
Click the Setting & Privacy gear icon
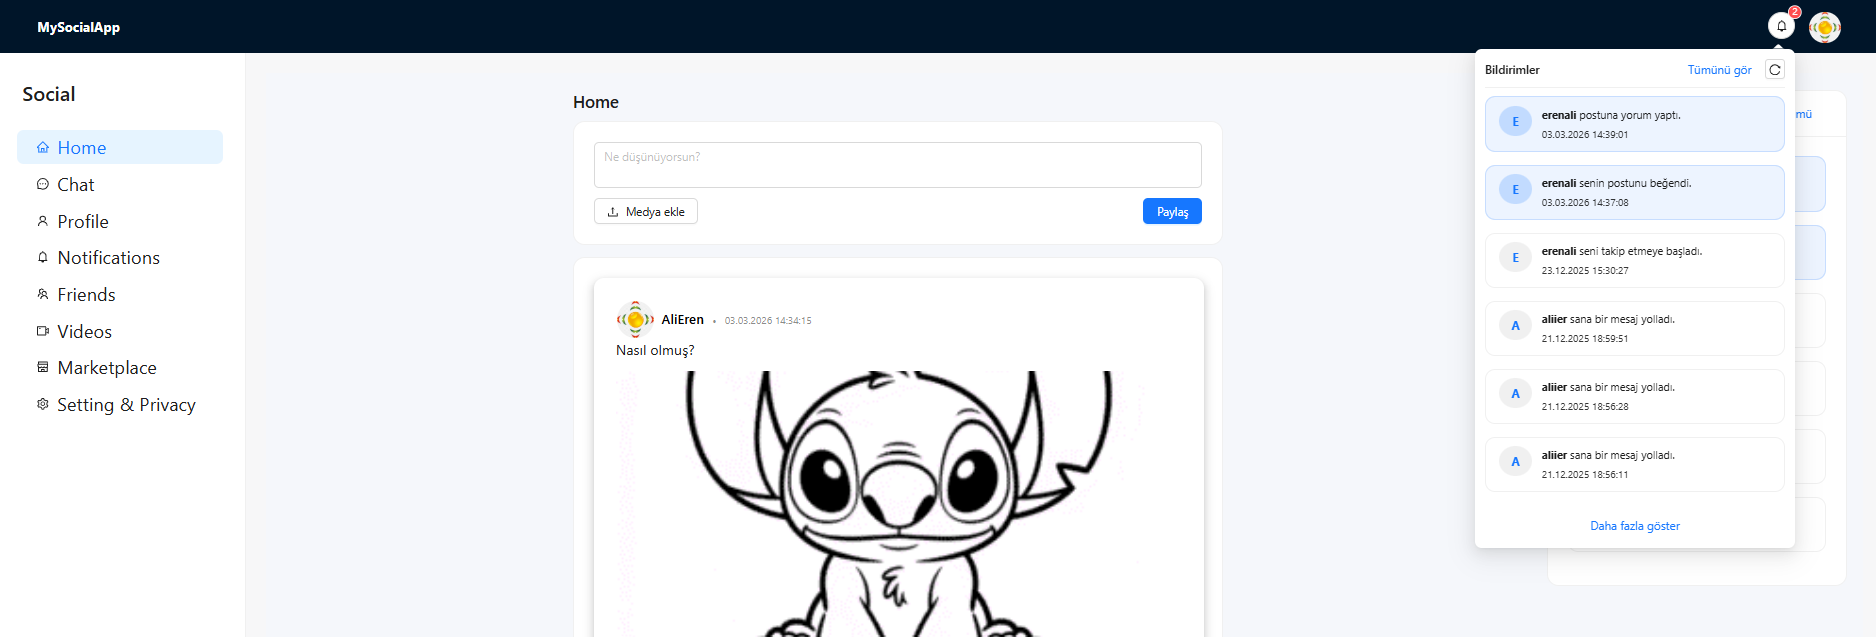tap(43, 404)
